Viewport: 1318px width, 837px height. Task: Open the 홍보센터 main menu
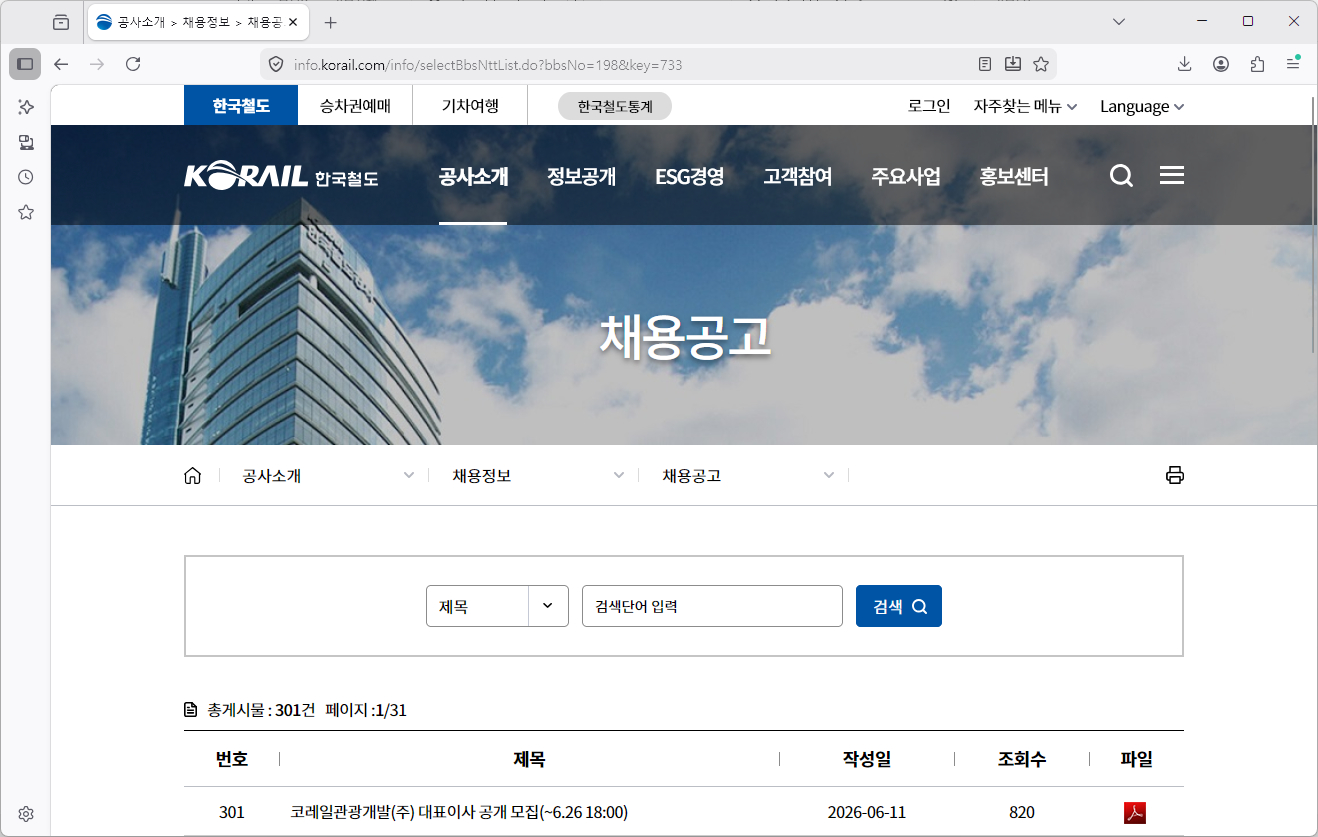point(1014,177)
